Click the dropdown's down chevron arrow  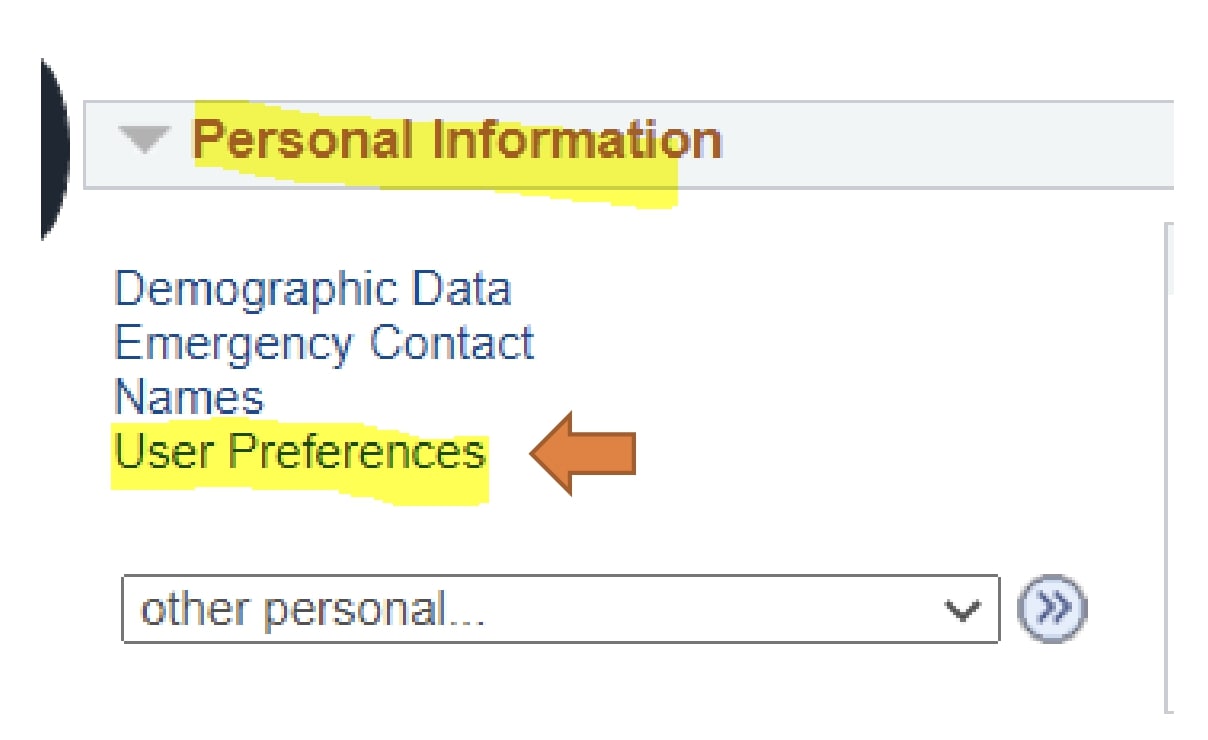point(963,609)
